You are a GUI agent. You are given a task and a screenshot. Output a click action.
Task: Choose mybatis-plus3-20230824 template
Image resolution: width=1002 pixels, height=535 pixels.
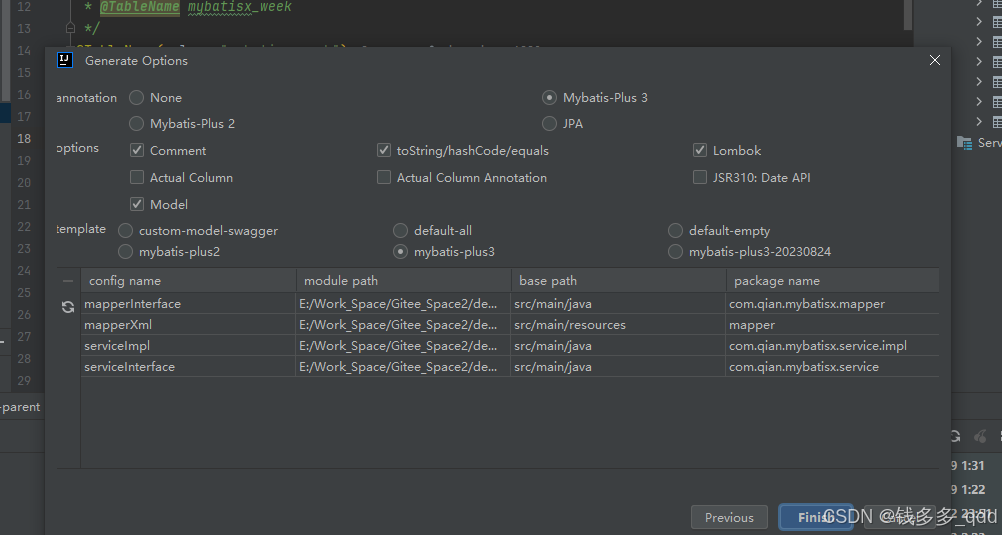click(675, 252)
